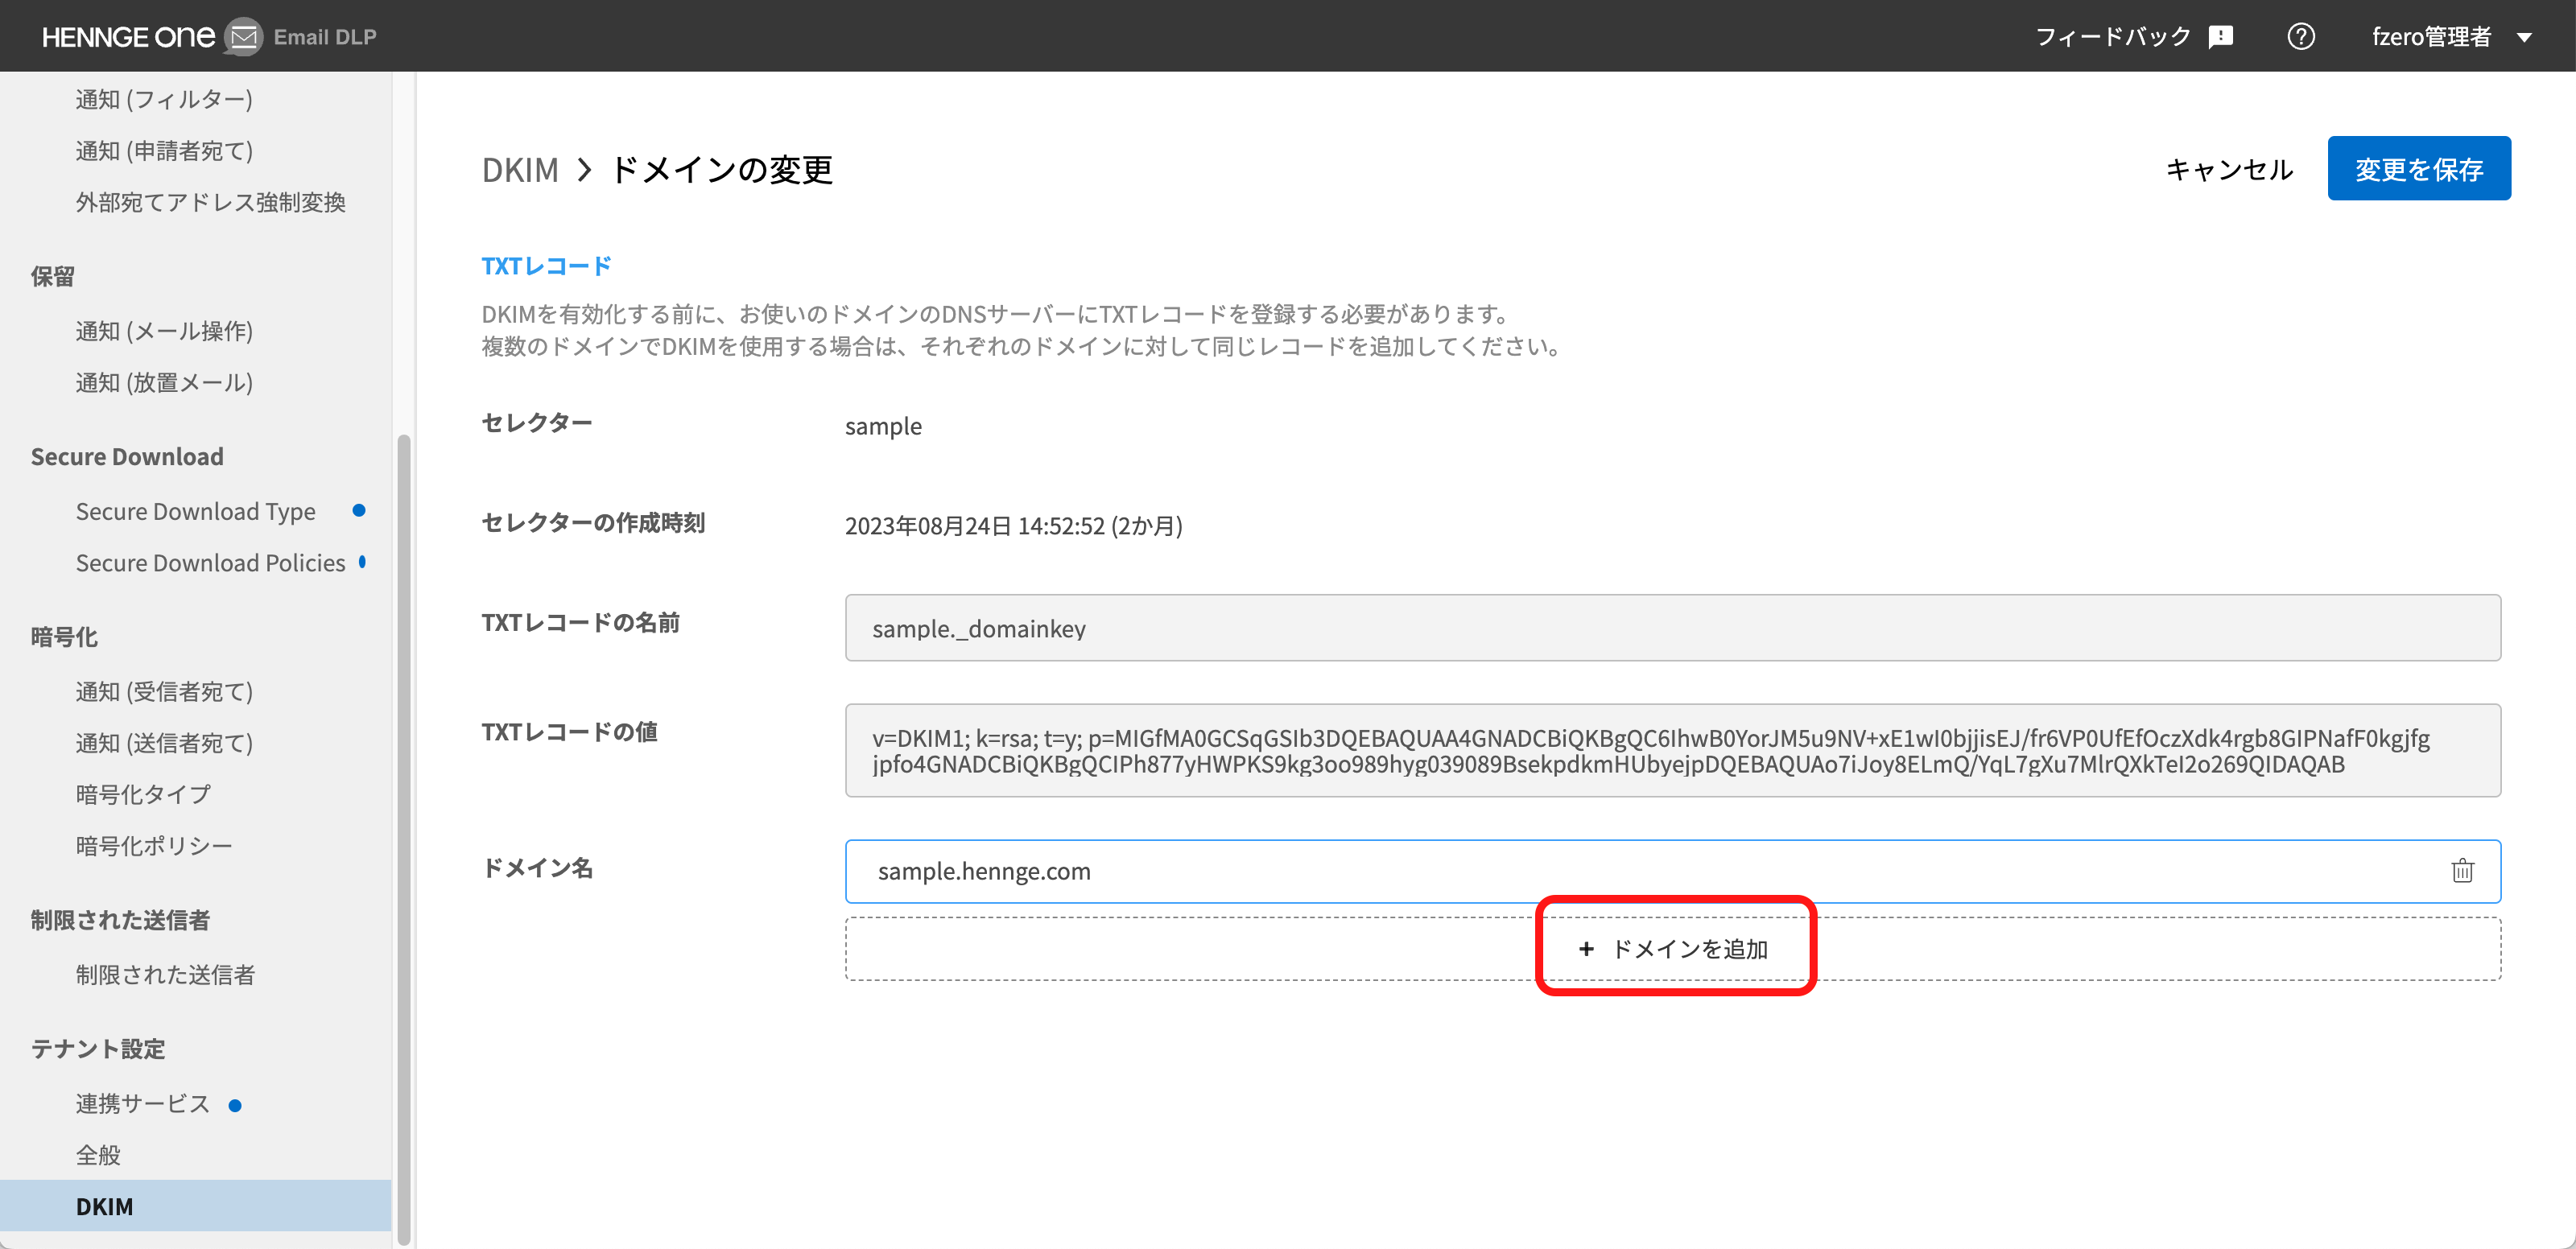Open help via the question mark icon
The height and width of the screenshot is (1249, 2576).
point(2300,37)
